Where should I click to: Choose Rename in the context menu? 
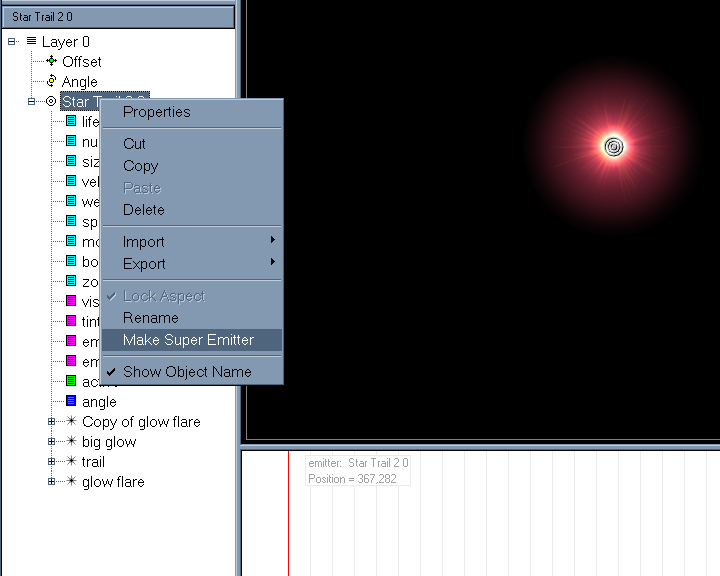pos(150,318)
